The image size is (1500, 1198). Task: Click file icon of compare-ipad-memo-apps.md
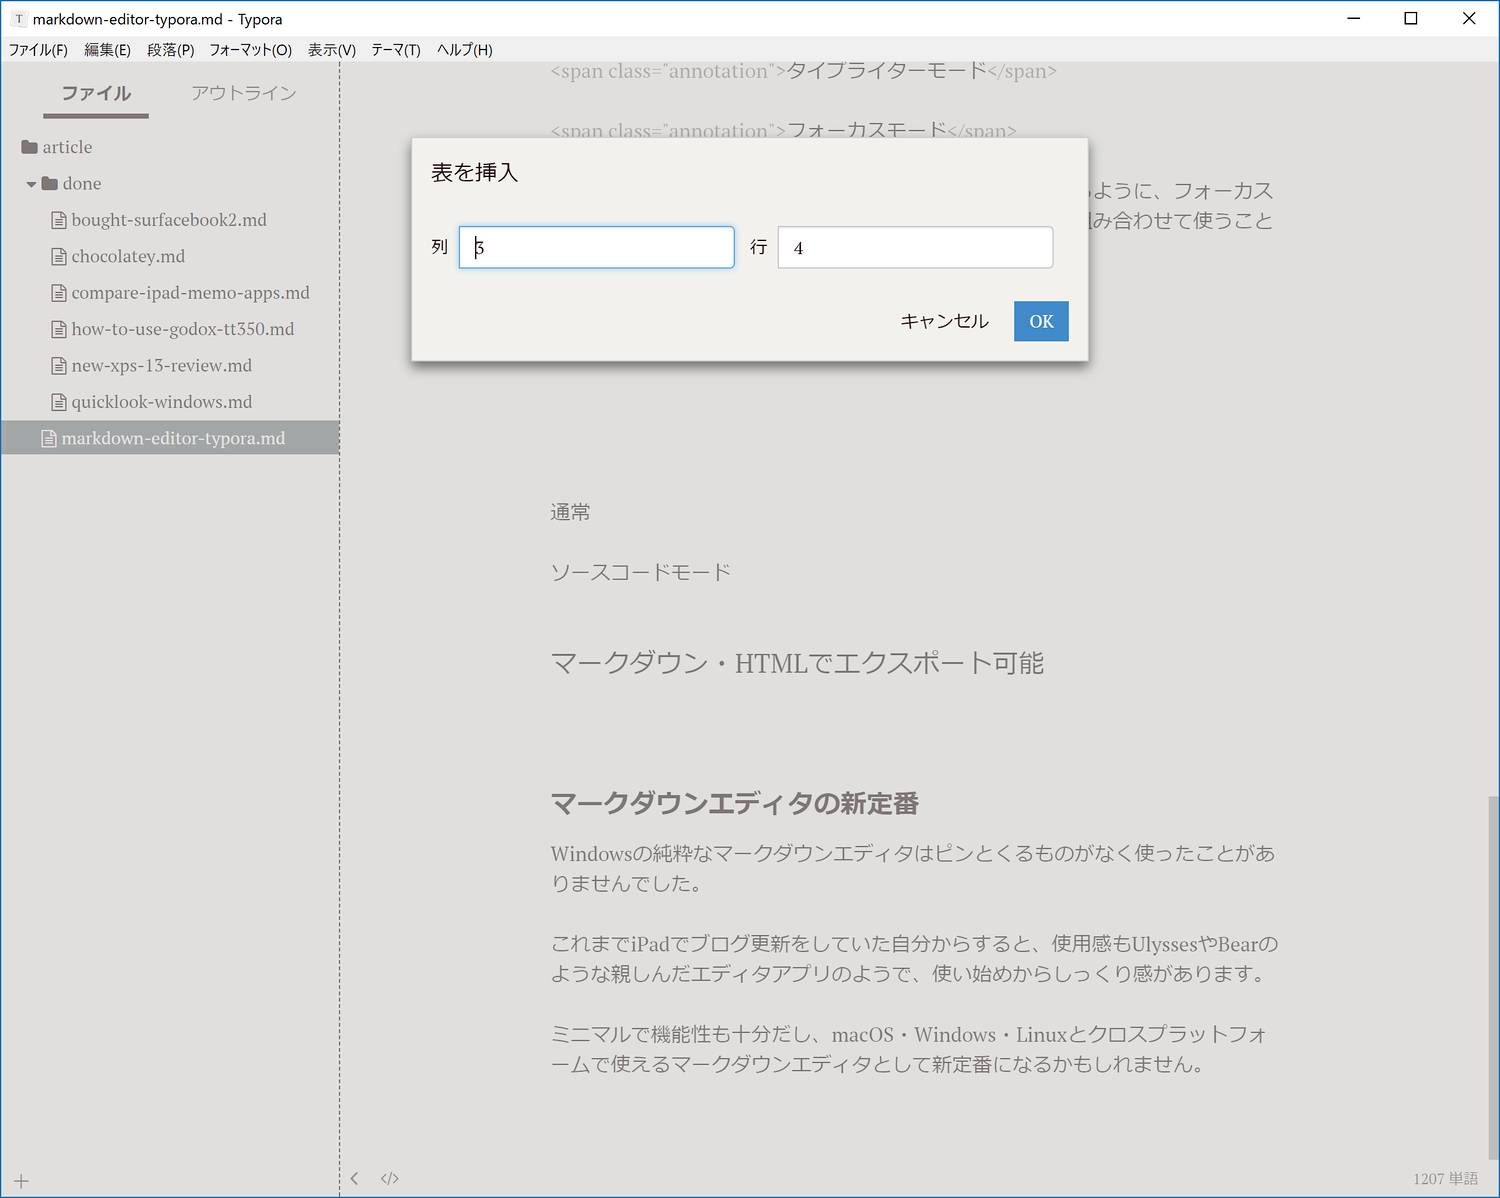[x=59, y=294]
